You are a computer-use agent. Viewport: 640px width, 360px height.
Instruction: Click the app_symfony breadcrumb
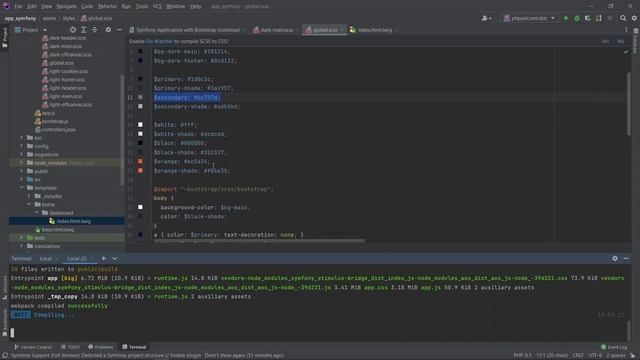(20, 18)
